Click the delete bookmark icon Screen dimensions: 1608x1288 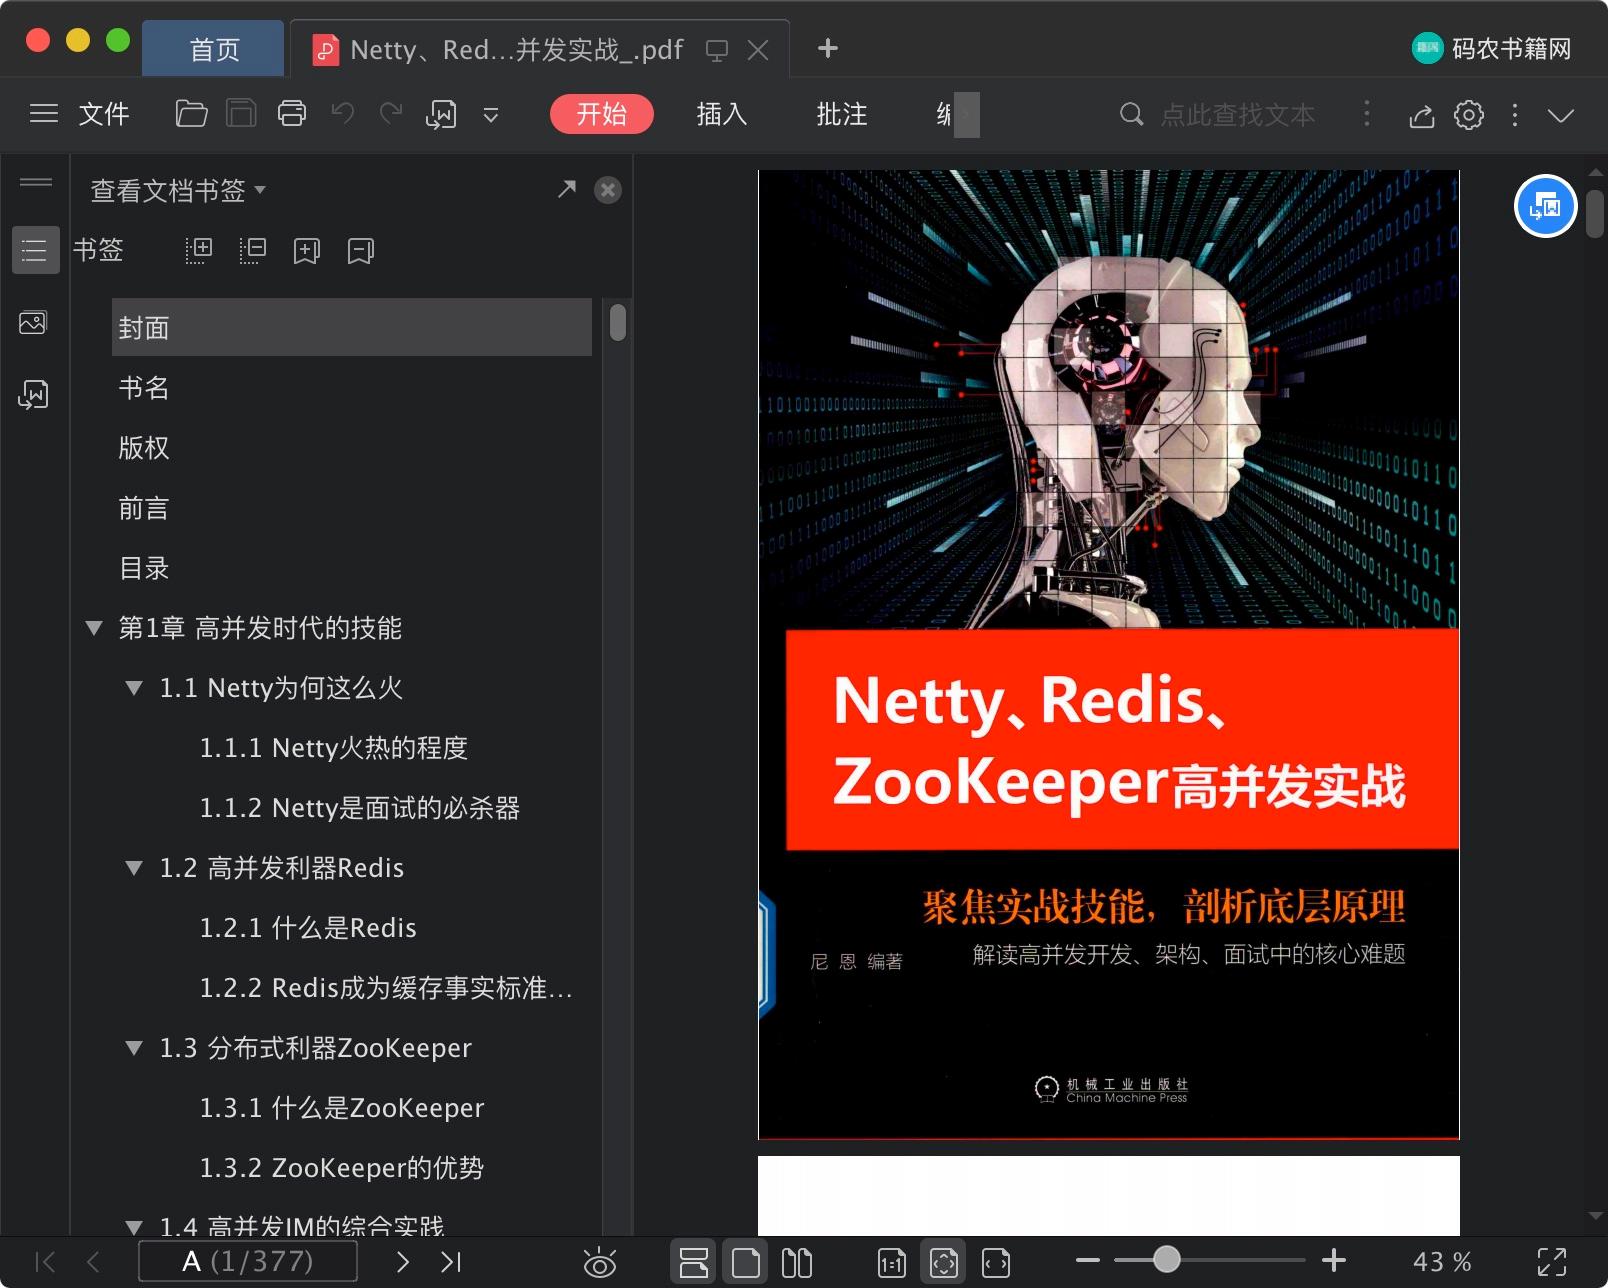[x=361, y=250]
